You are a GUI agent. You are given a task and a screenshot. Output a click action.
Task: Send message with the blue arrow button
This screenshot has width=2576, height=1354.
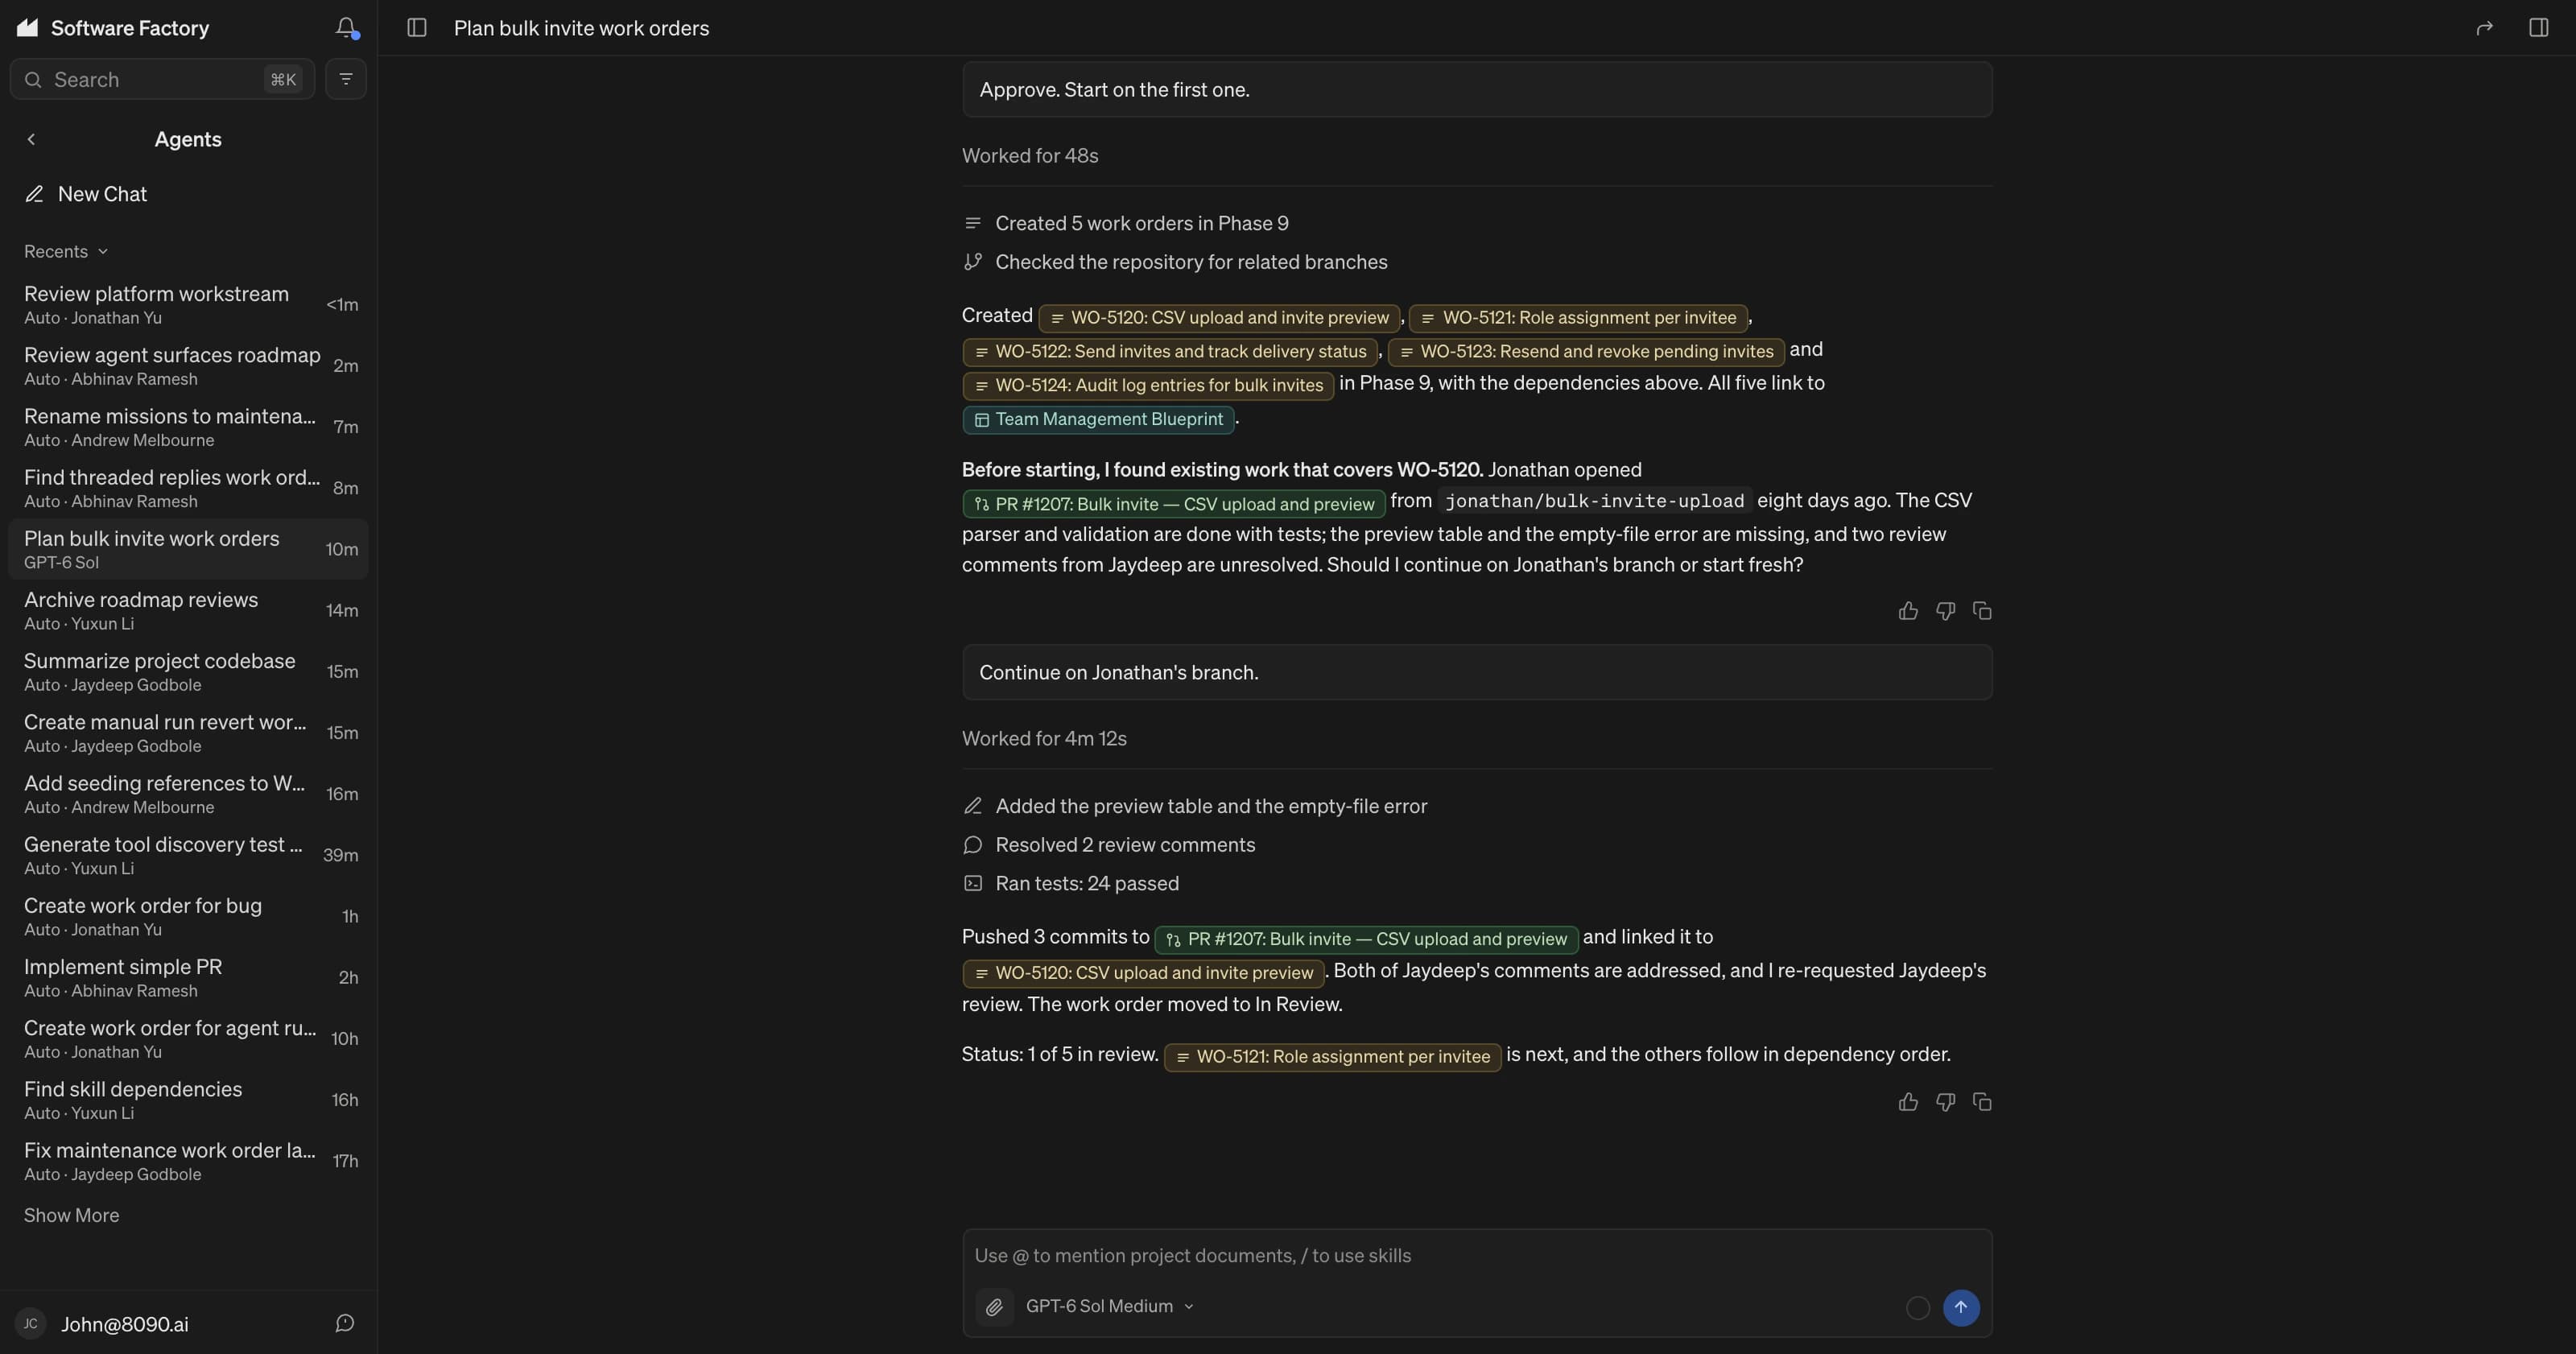click(x=1961, y=1307)
